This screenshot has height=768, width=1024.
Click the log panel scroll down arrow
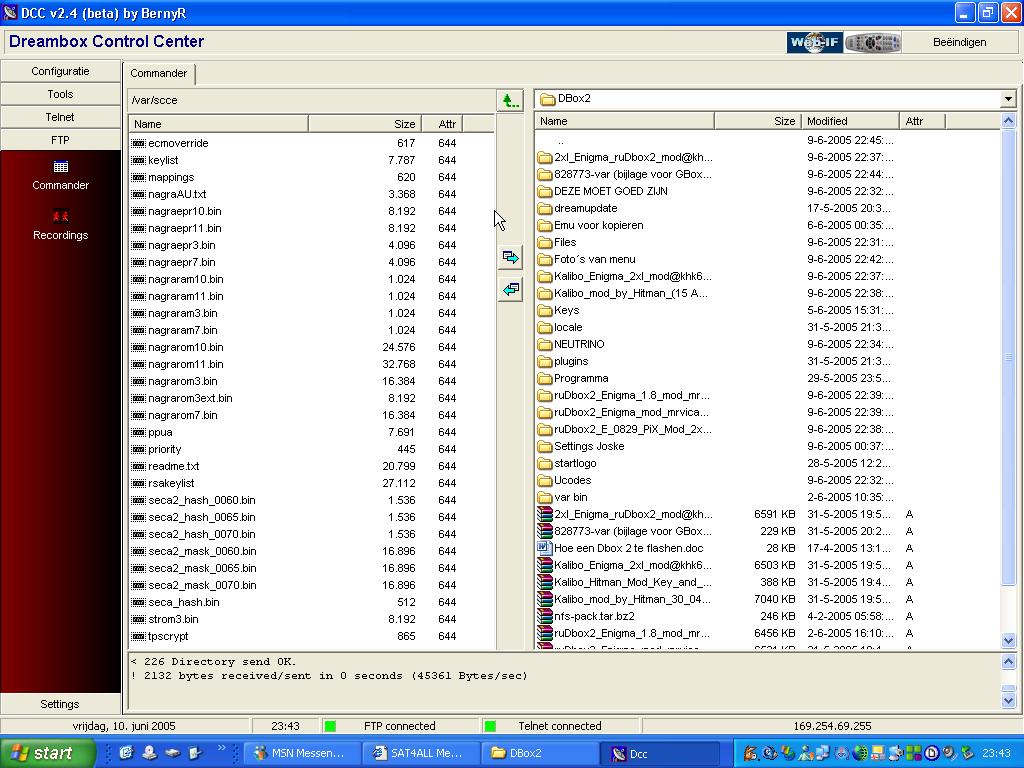pyautogui.click(x=1008, y=701)
